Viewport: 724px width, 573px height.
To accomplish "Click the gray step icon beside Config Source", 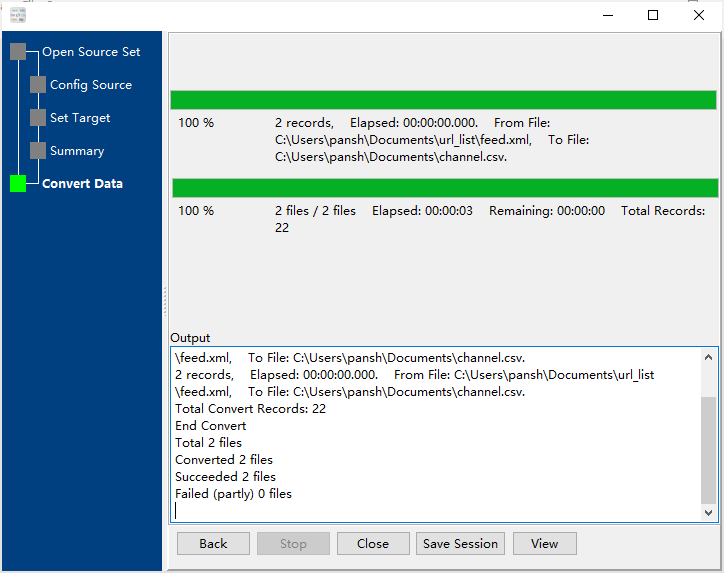I will coord(38,85).
